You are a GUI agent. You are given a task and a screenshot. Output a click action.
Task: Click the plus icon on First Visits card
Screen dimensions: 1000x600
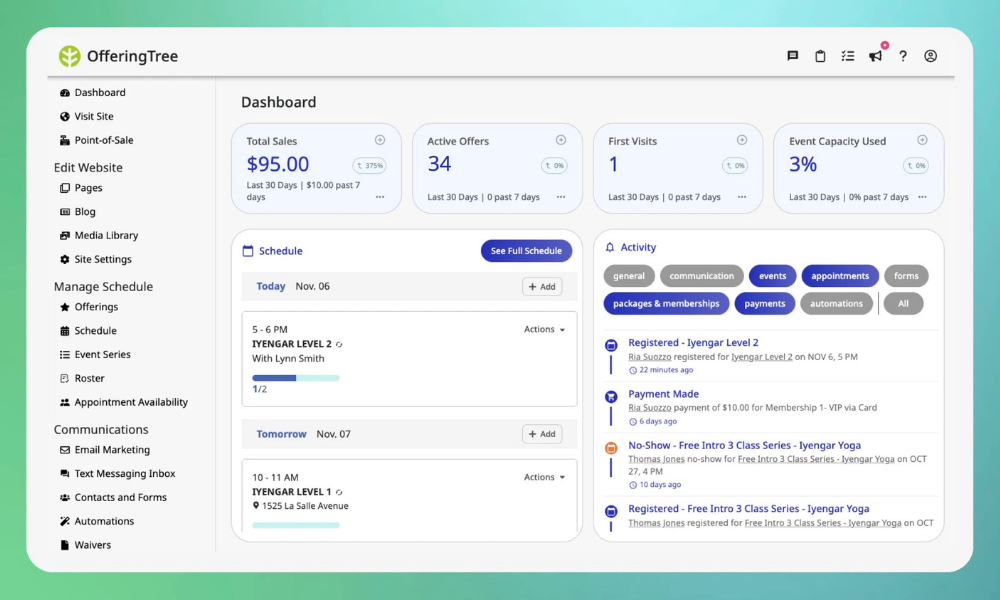click(x=742, y=140)
